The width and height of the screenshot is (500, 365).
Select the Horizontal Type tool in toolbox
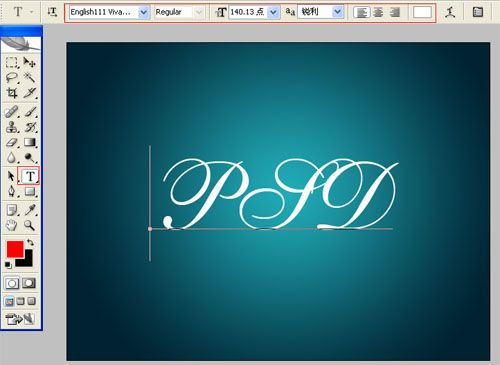[30, 176]
